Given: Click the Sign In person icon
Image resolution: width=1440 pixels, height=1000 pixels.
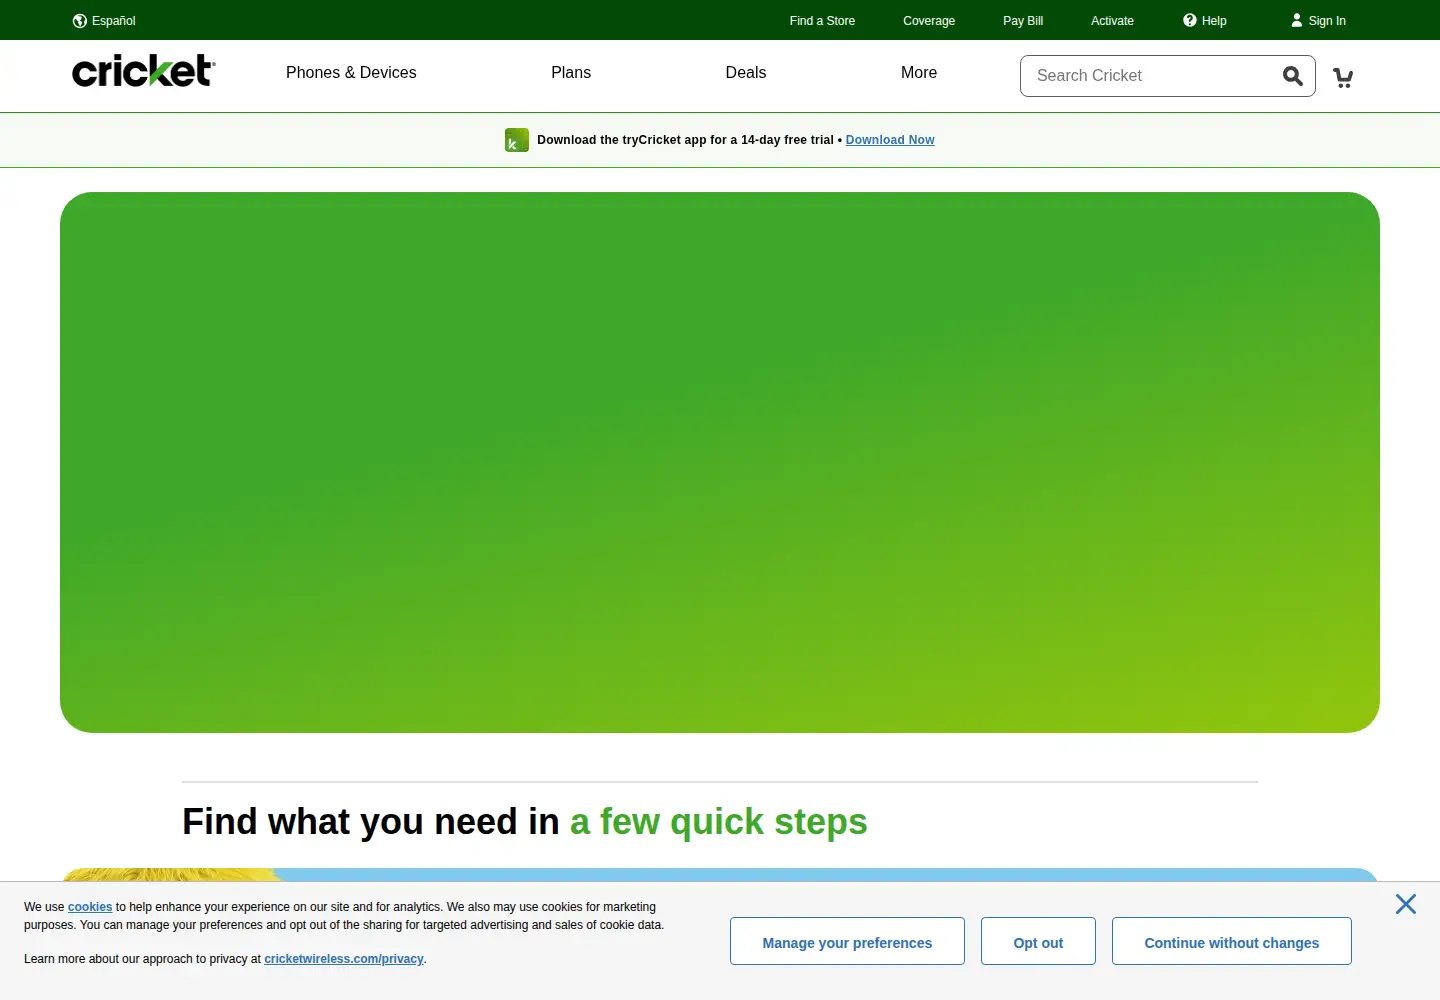Looking at the screenshot, I should click(x=1297, y=20).
